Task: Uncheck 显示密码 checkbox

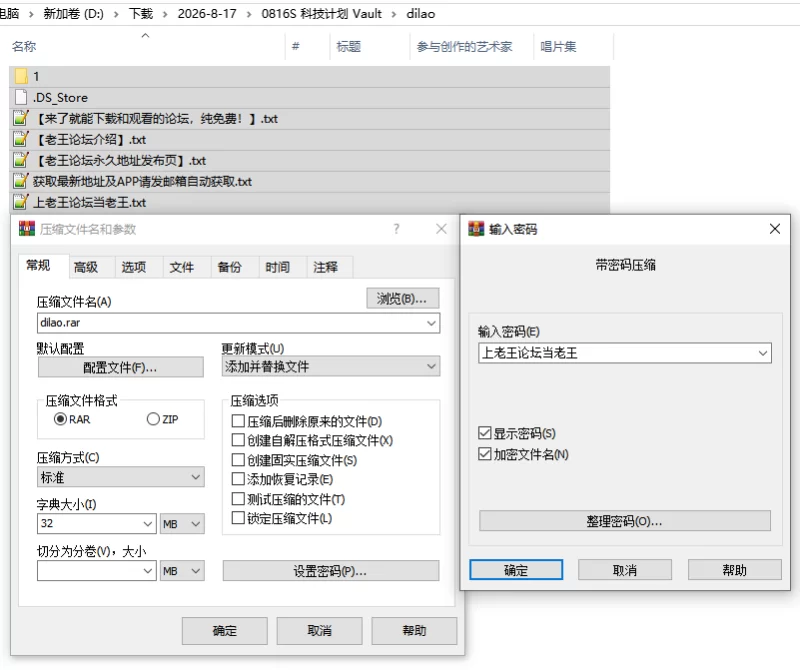Action: tap(485, 433)
